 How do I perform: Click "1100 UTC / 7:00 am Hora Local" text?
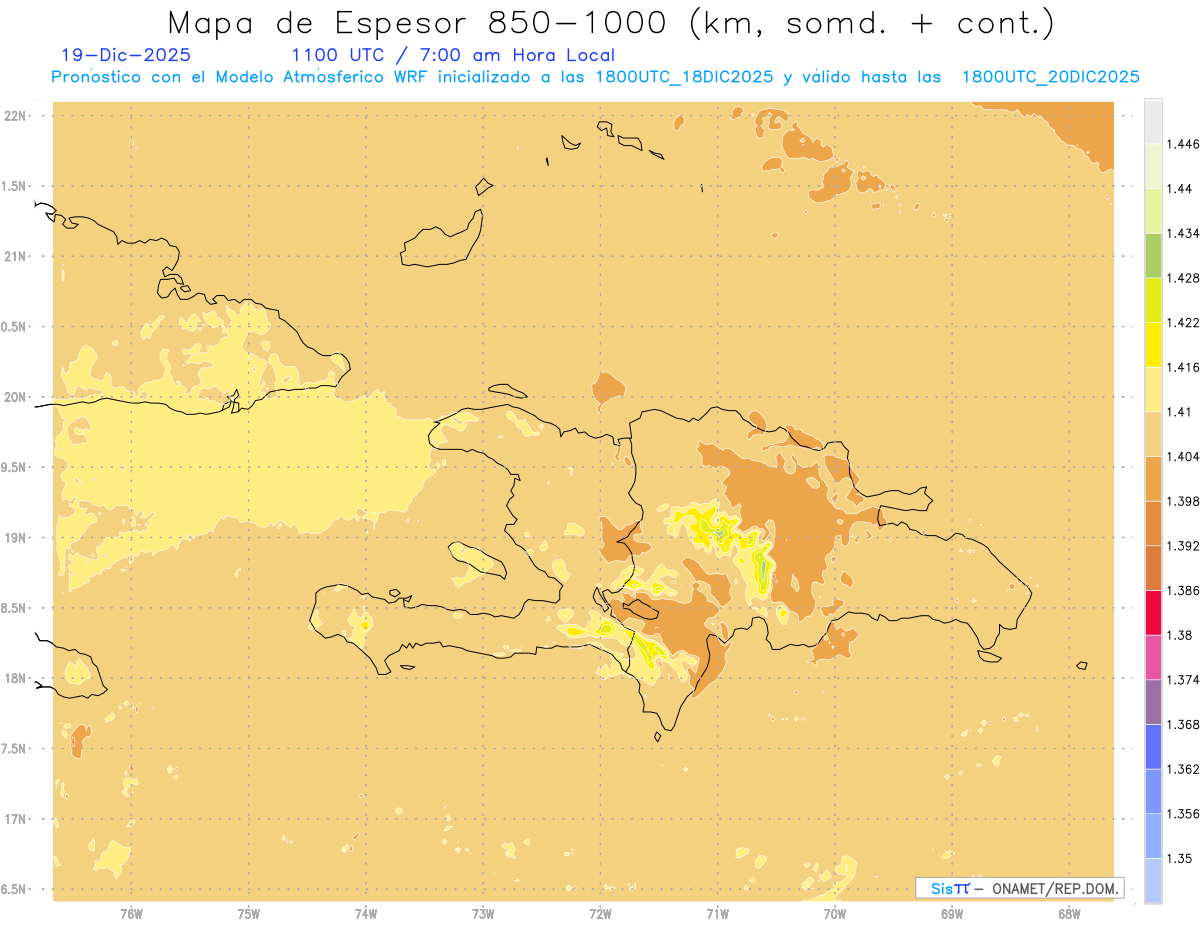click(453, 56)
